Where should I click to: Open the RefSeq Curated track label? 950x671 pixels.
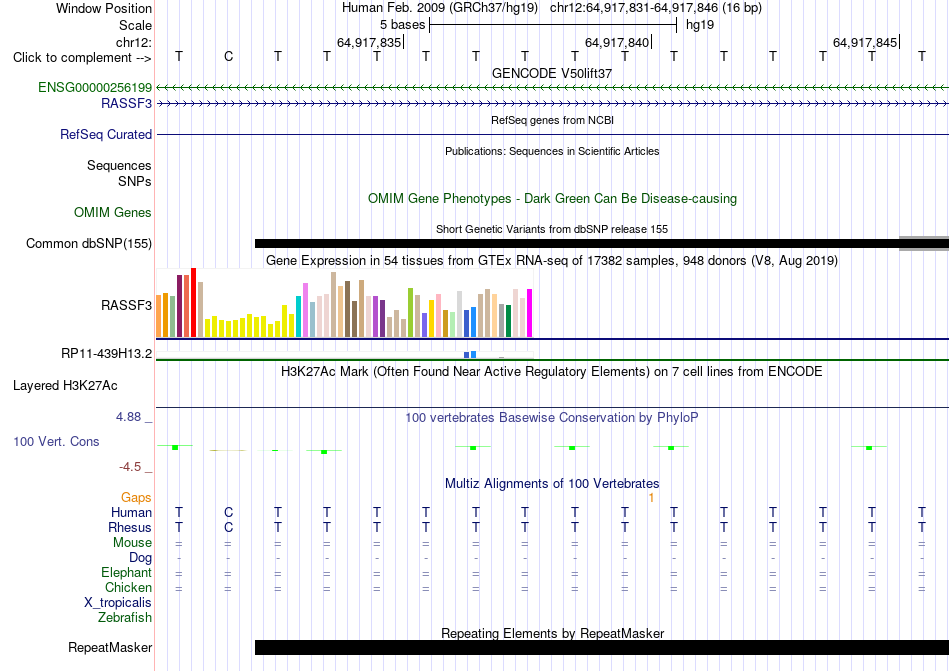pos(106,134)
